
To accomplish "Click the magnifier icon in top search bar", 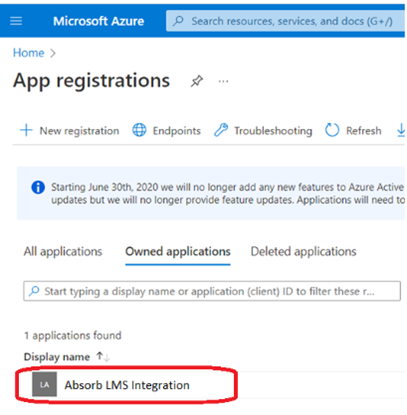I will click(x=178, y=21).
